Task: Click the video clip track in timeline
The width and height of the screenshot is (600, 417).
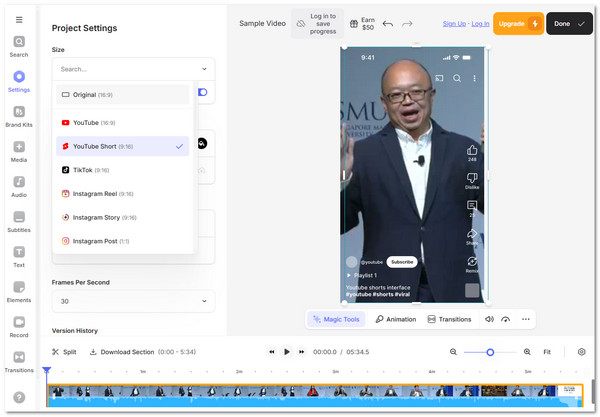Action: click(x=315, y=396)
